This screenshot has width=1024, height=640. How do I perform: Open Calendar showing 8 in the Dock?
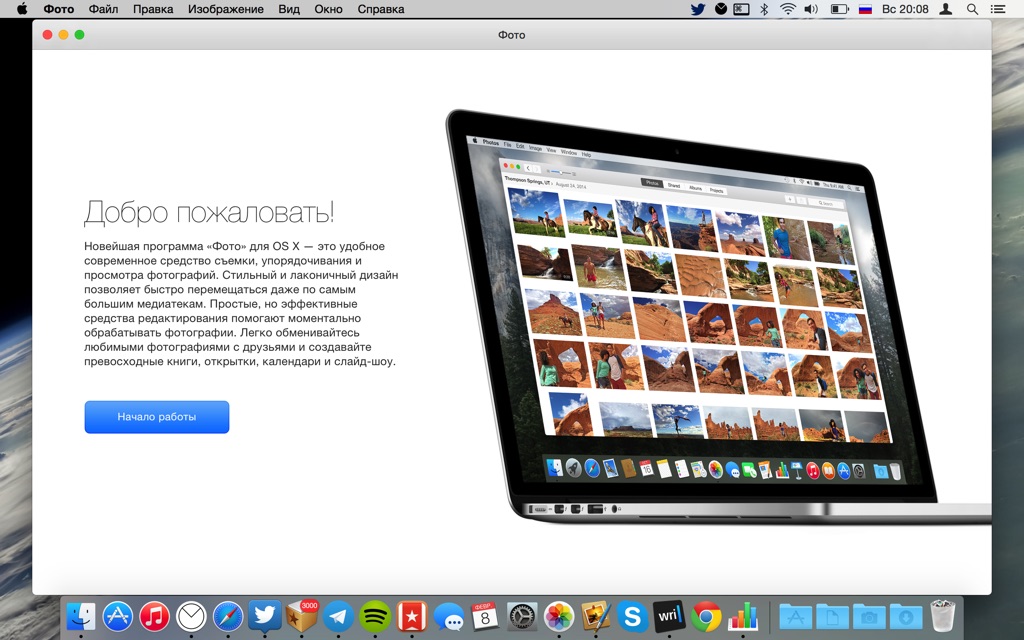click(x=485, y=616)
